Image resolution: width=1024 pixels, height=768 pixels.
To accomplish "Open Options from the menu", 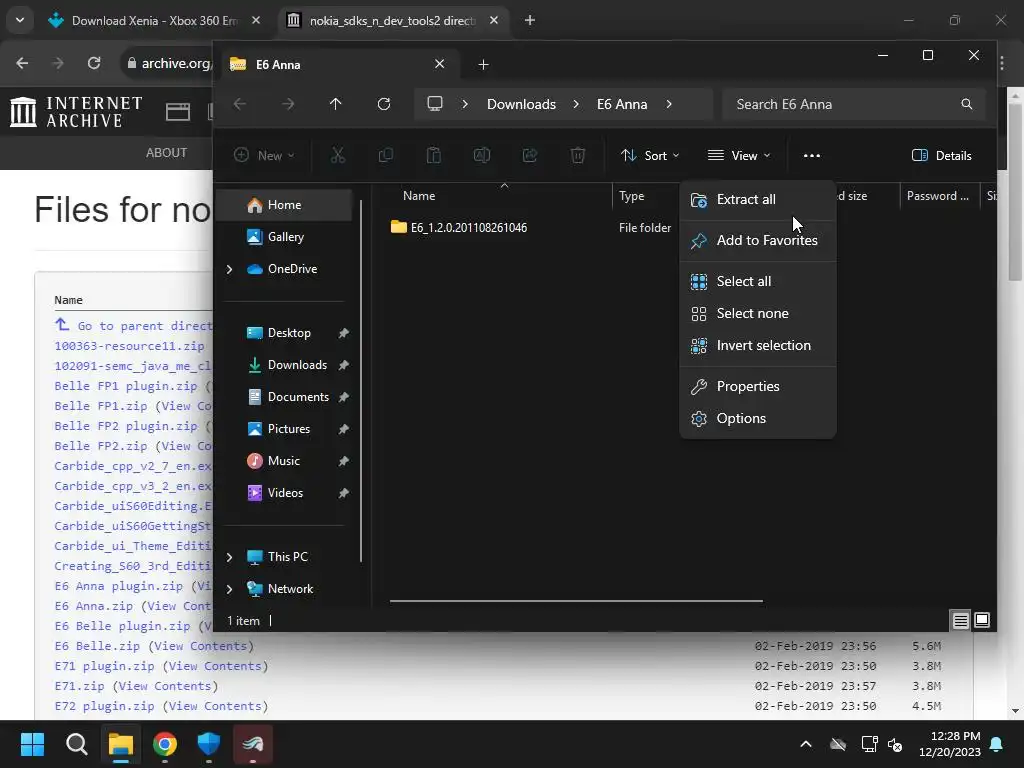I will point(758,419).
